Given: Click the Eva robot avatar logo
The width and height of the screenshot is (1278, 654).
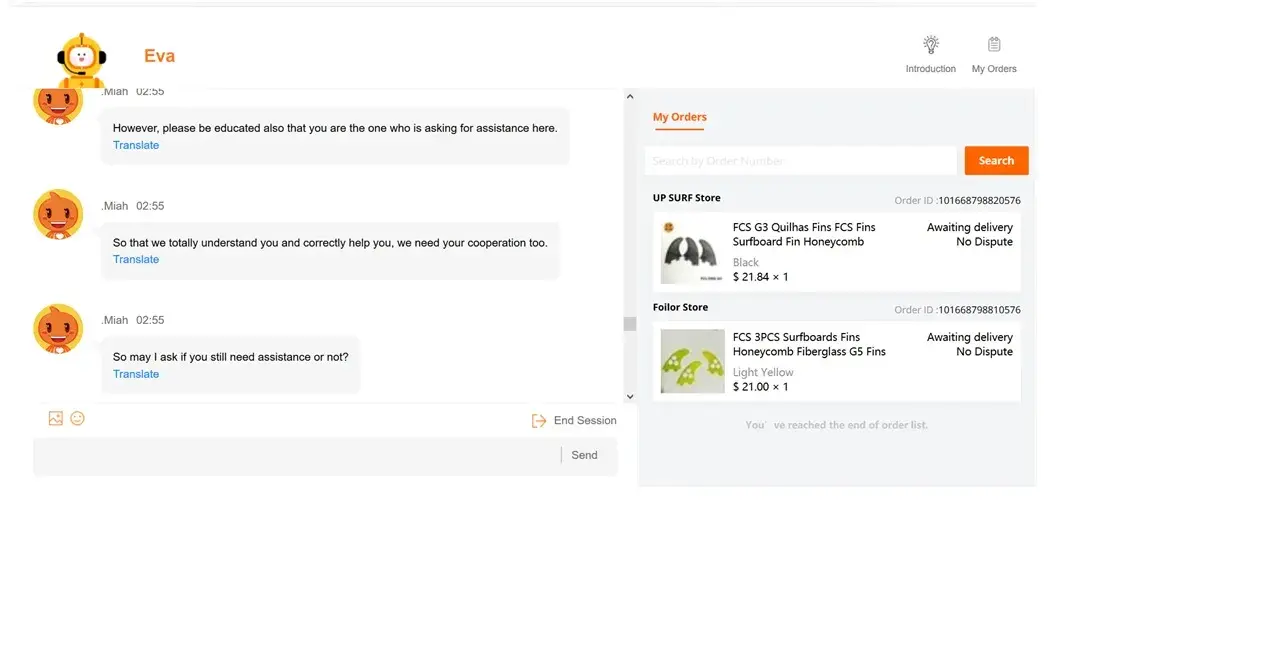Looking at the screenshot, I should (x=81, y=60).
